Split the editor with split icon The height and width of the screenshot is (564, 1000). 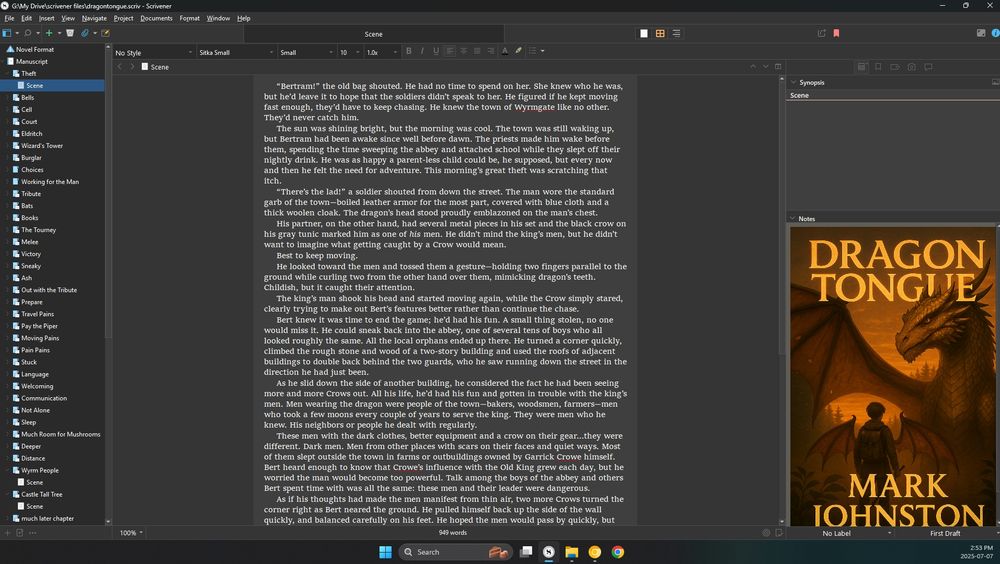point(778,66)
